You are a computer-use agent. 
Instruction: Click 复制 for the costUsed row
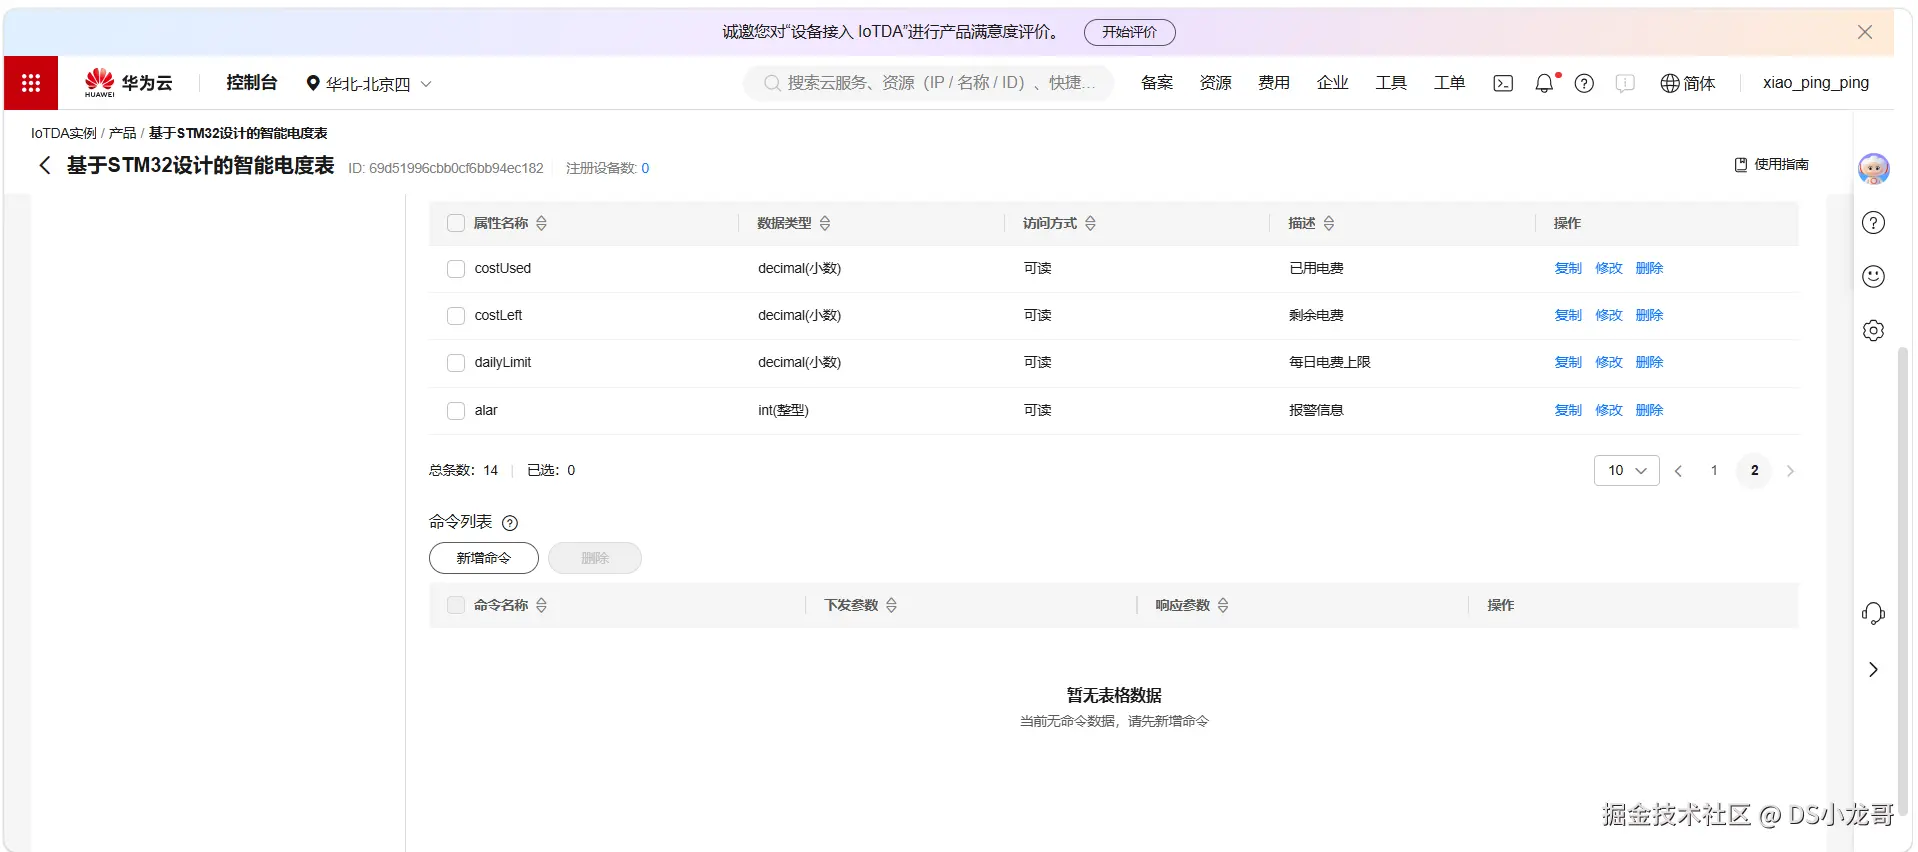click(1568, 268)
